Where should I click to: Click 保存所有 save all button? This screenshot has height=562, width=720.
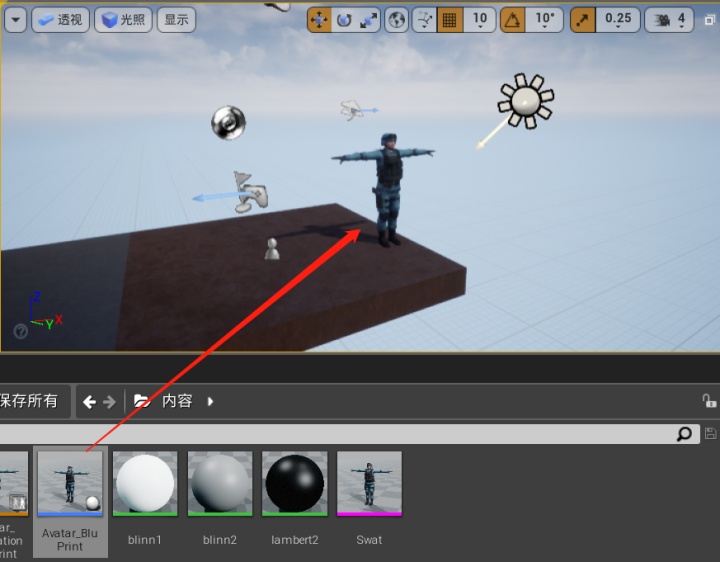coord(28,401)
